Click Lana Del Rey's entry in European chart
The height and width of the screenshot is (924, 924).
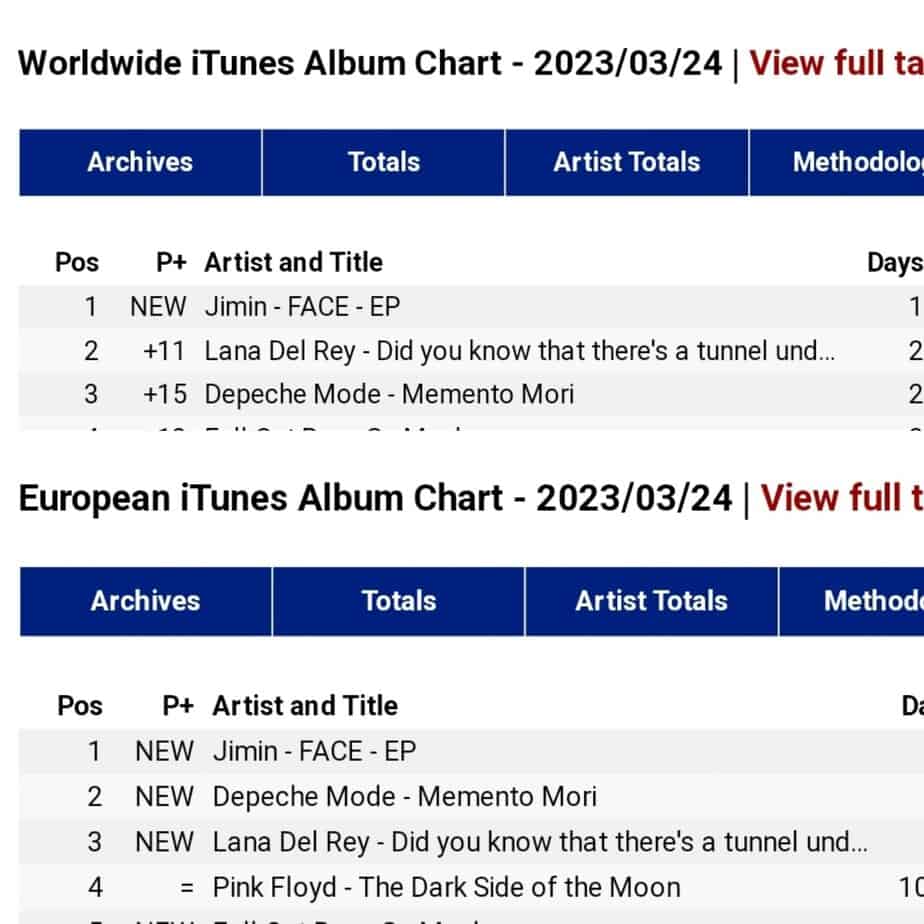point(539,842)
